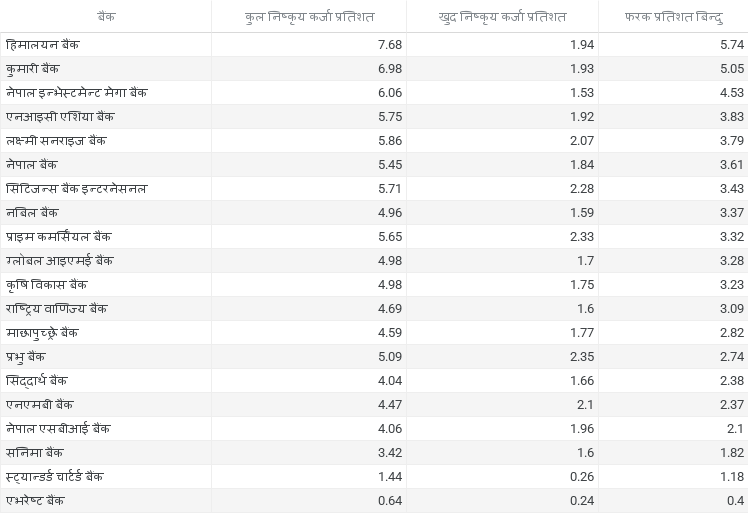Select the सिटिजन्स बैंक इन्टरनेसनल row
Viewport: 748px width, 514px height.
click(x=374, y=189)
